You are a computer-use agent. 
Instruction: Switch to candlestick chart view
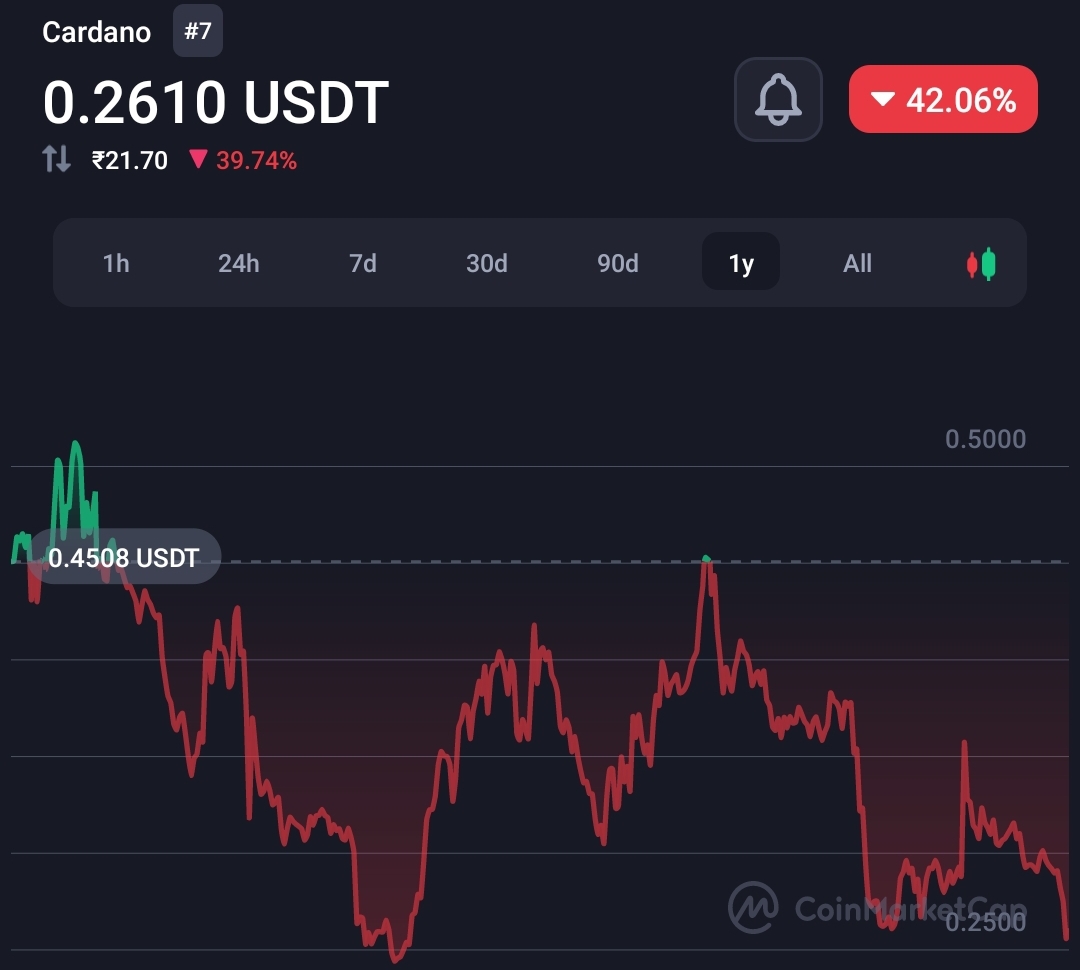(981, 264)
